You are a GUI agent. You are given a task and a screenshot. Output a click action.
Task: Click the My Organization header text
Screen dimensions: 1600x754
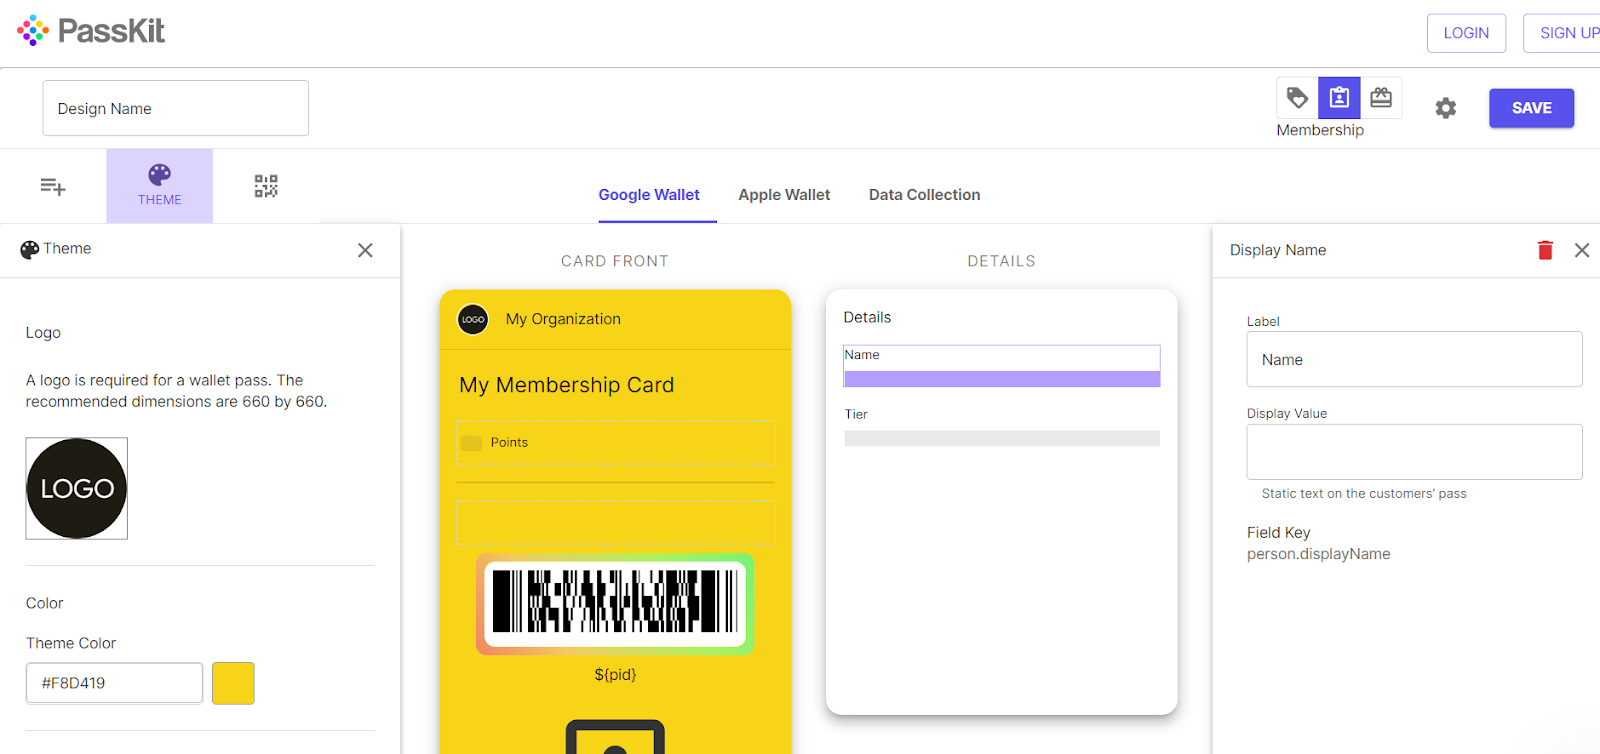click(x=563, y=319)
